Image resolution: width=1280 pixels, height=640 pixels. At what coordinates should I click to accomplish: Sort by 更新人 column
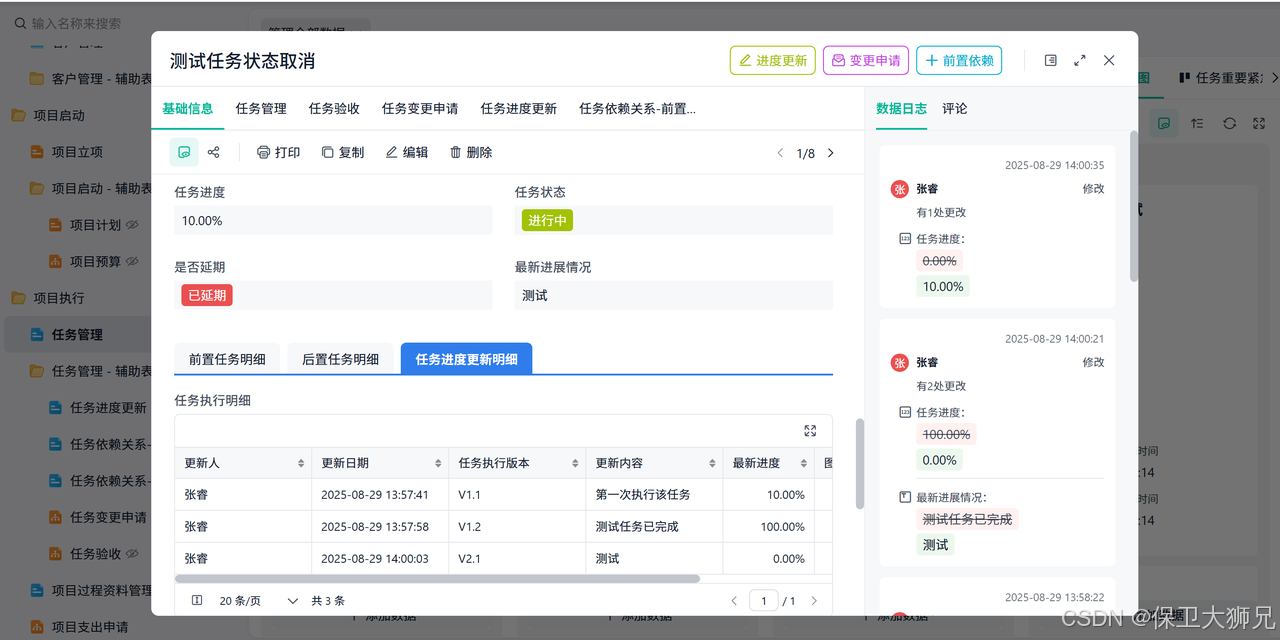tap(301, 463)
